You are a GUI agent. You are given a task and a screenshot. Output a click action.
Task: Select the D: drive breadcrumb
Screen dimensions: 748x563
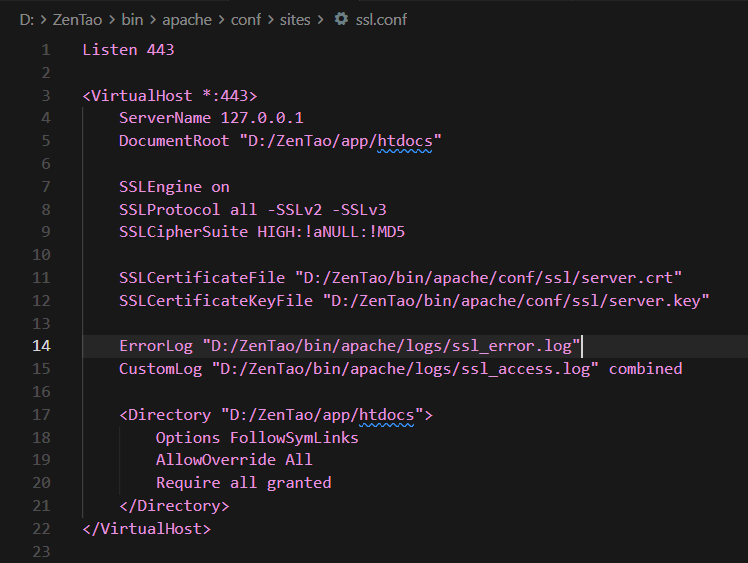point(27,19)
